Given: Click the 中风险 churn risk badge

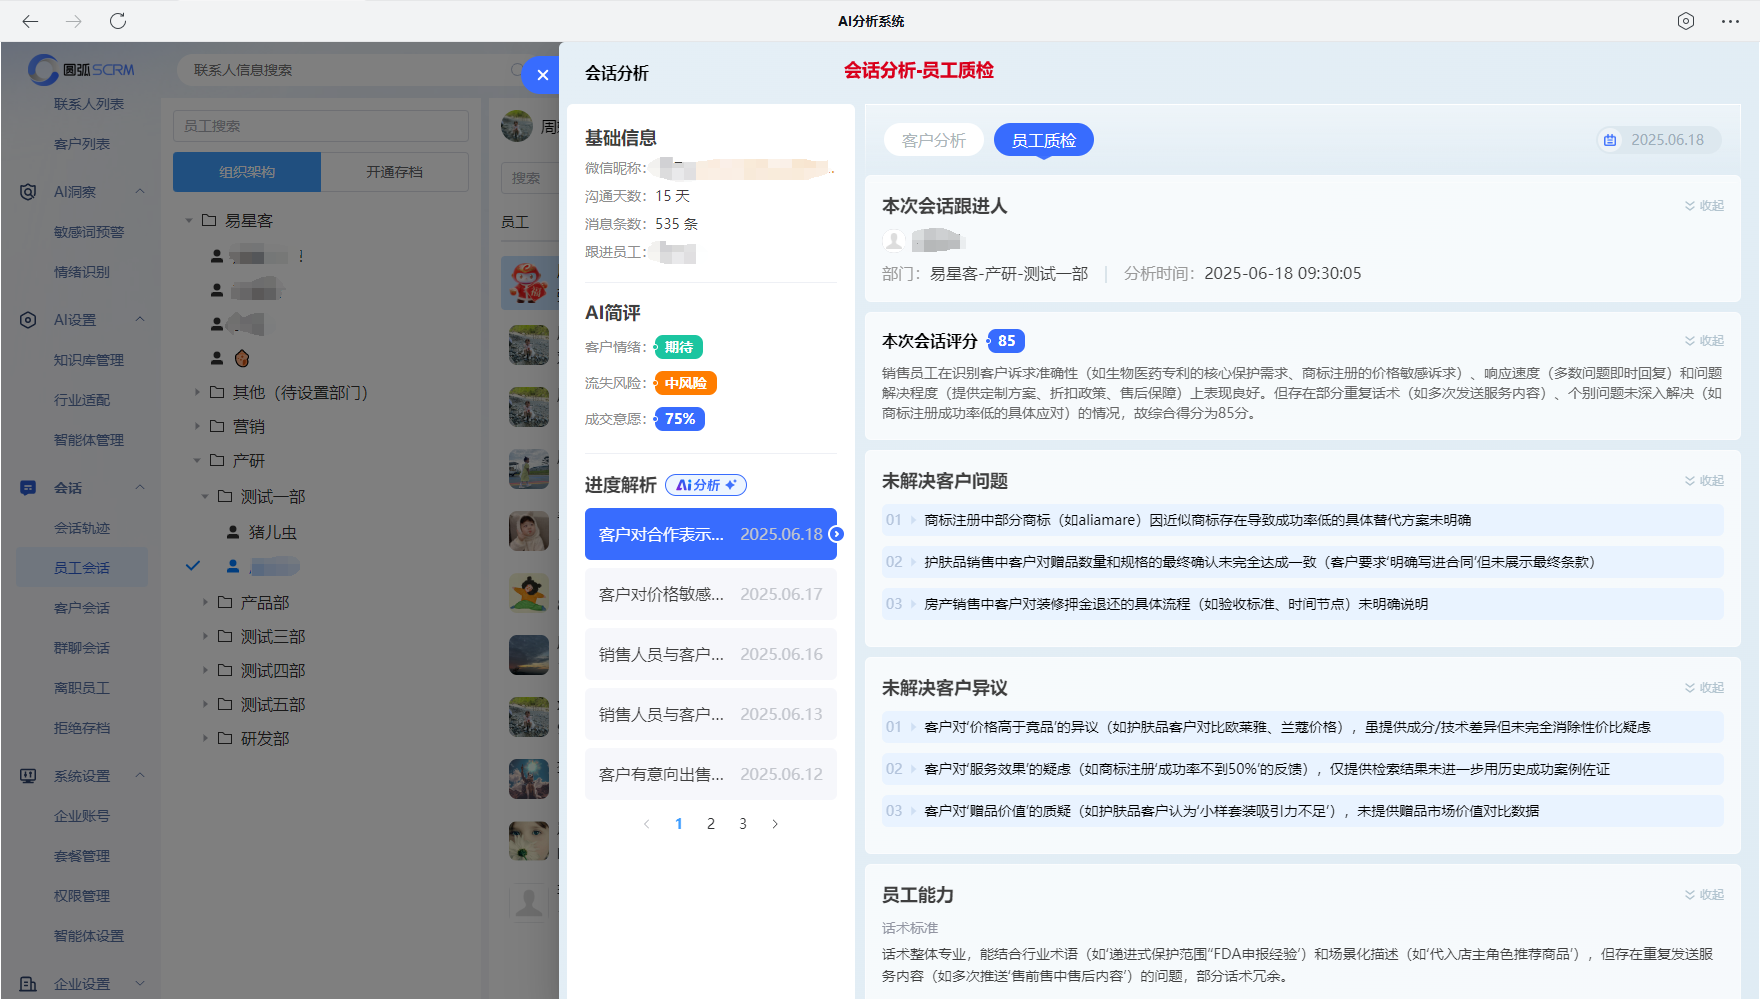Looking at the screenshot, I should click(x=686, y=383).
